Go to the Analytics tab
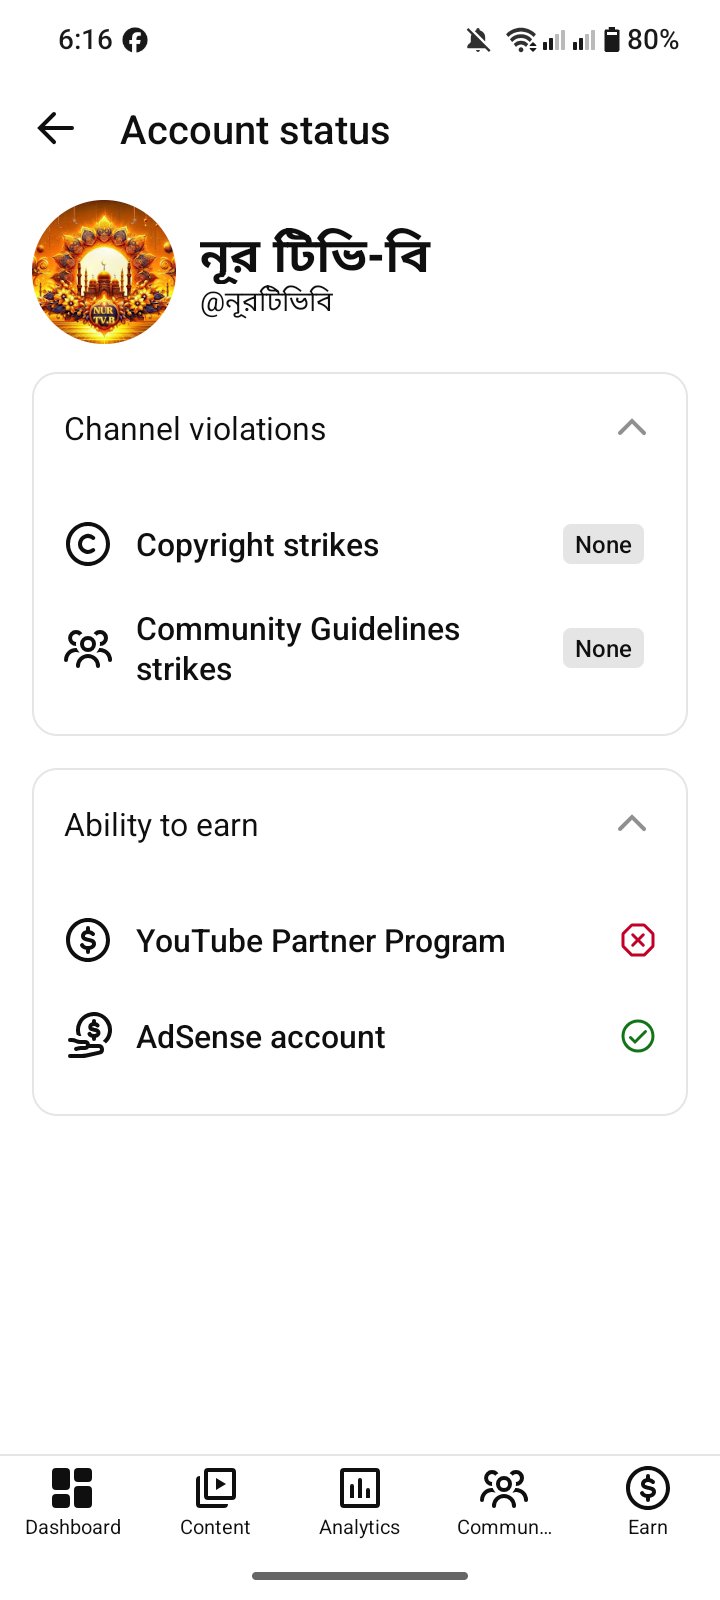 [360, 1502]
